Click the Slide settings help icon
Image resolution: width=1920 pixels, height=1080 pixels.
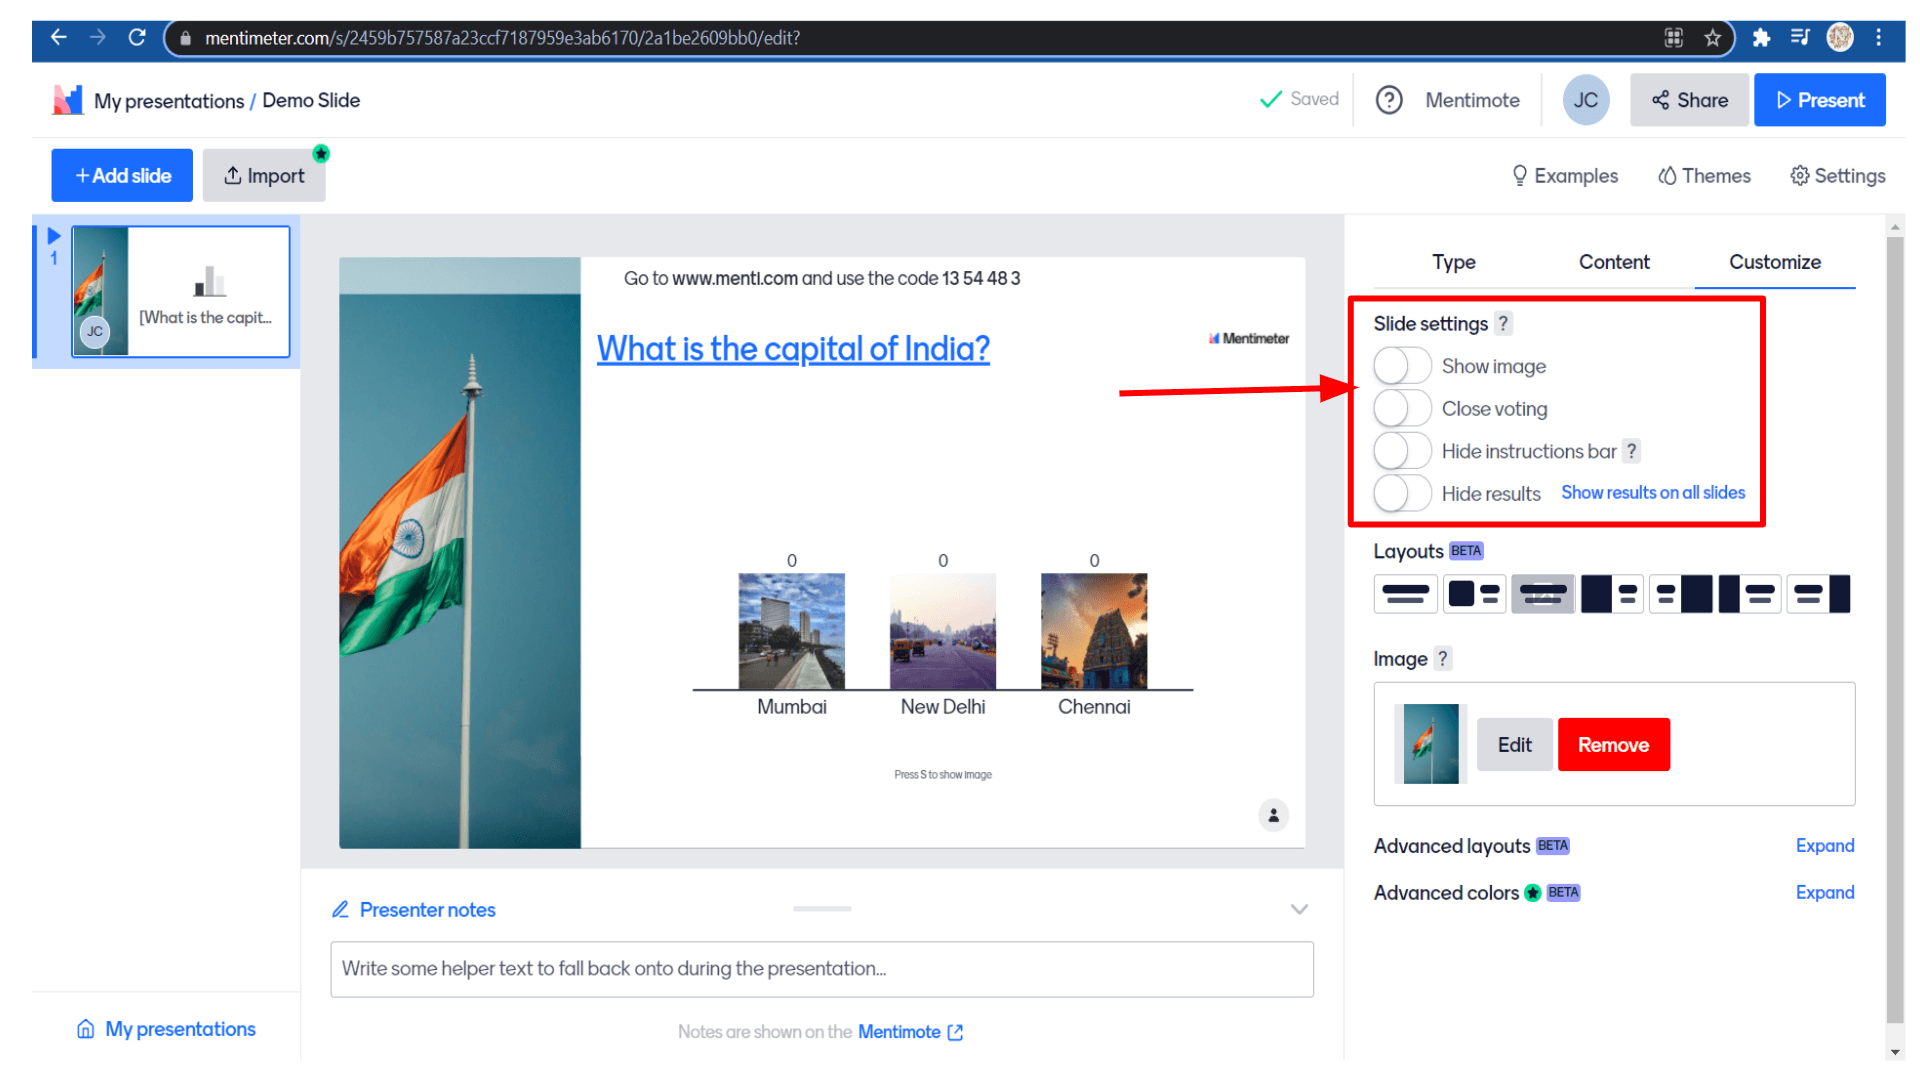(1503, 324)
